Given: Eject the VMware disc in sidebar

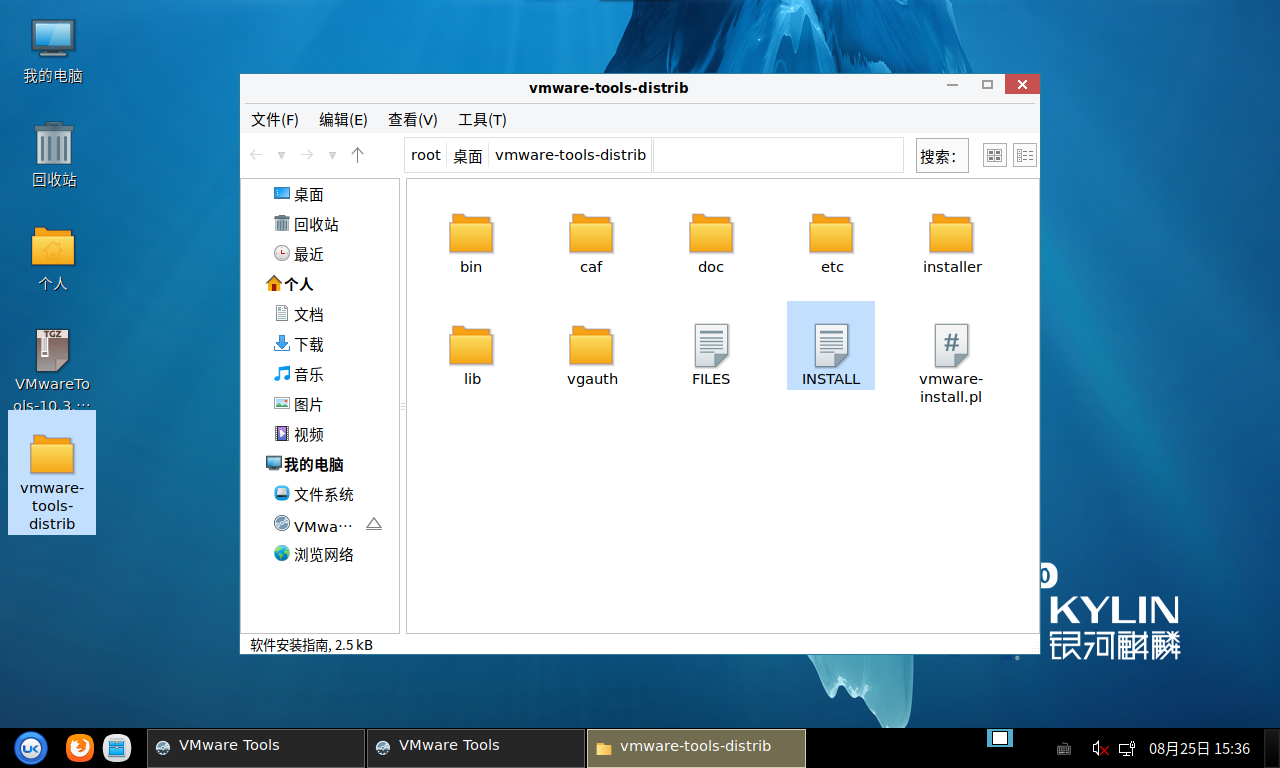Looking at the screenshot, I should pyautogui.click(x=374, y=524).
